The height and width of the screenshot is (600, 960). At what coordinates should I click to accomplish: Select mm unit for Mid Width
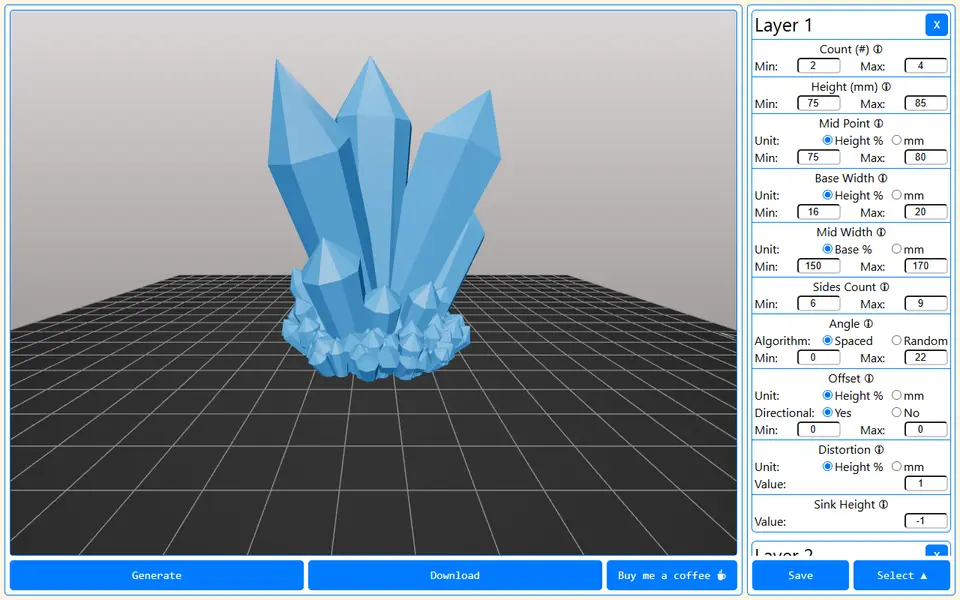point(896,249)
